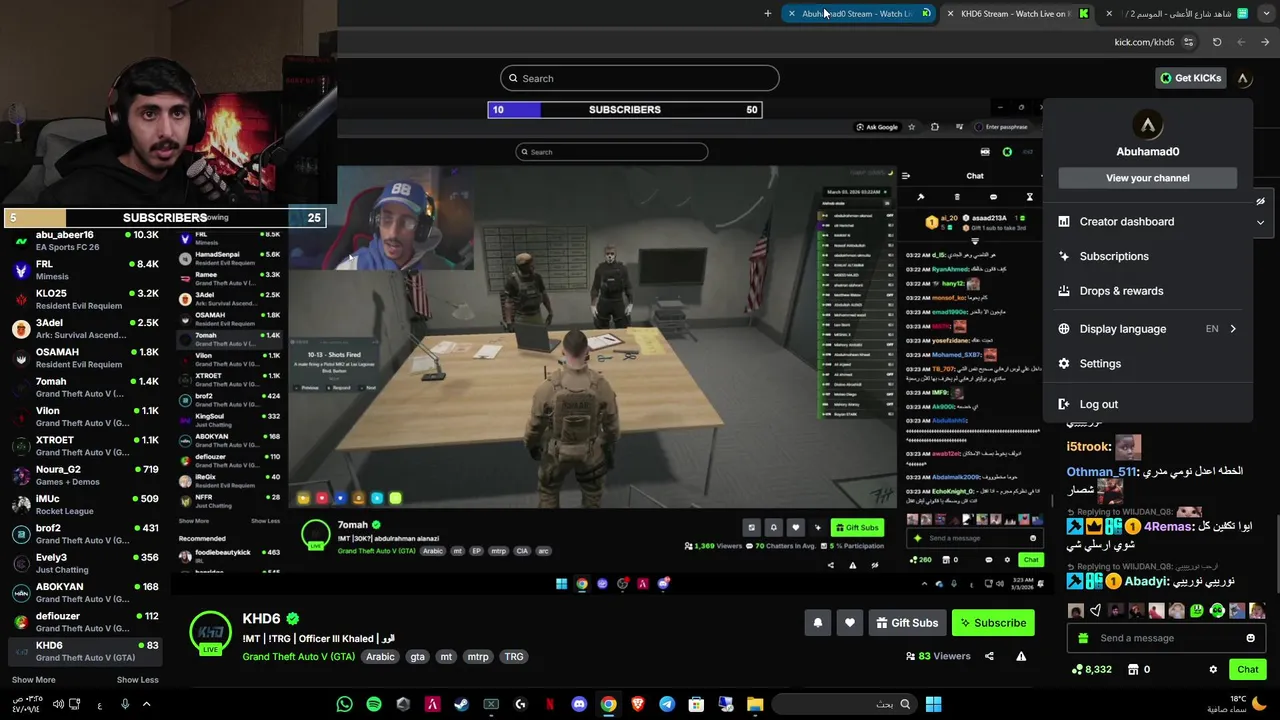Switch to the KHD6 Stream tab

coord(1018,13)
